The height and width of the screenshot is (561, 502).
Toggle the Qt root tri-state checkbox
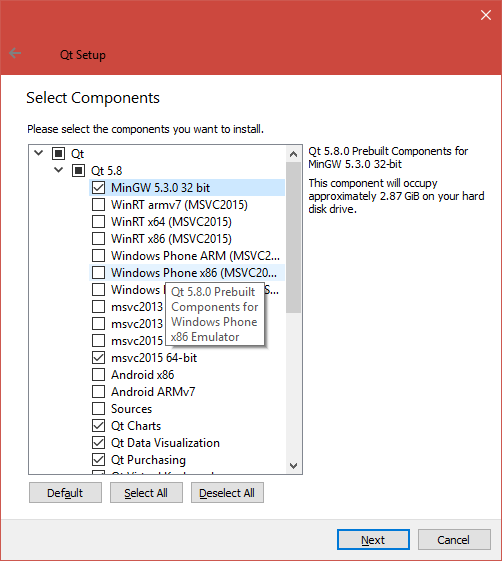click(59, 153)
